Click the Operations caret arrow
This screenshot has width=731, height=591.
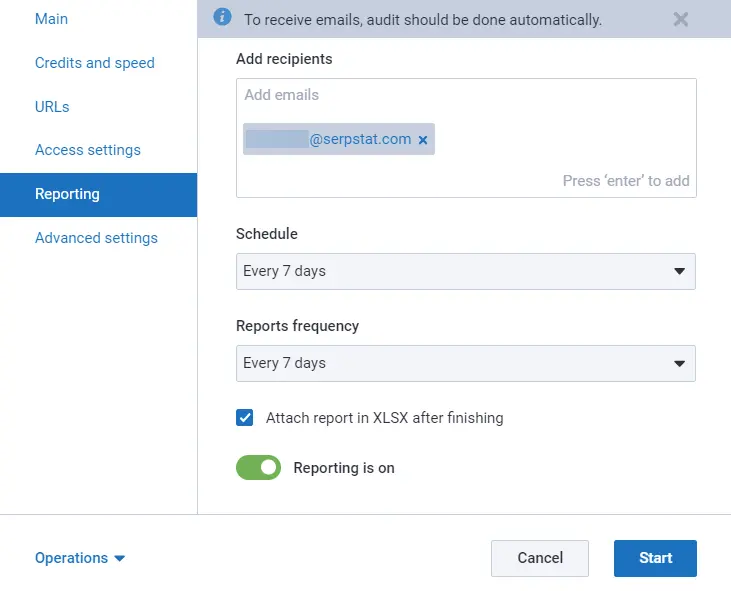point(120,559)
